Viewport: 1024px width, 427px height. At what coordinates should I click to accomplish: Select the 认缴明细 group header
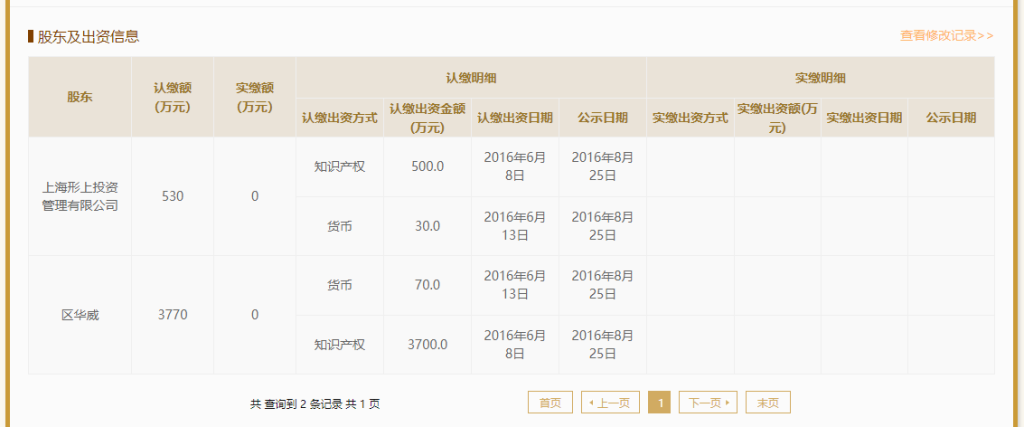pos(471,77)
